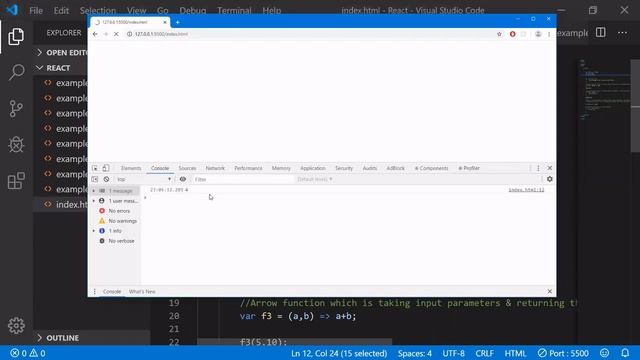Stop loading the browser page
The height and width of the screenshot is (360, 640).
click(x=116, y=34)
